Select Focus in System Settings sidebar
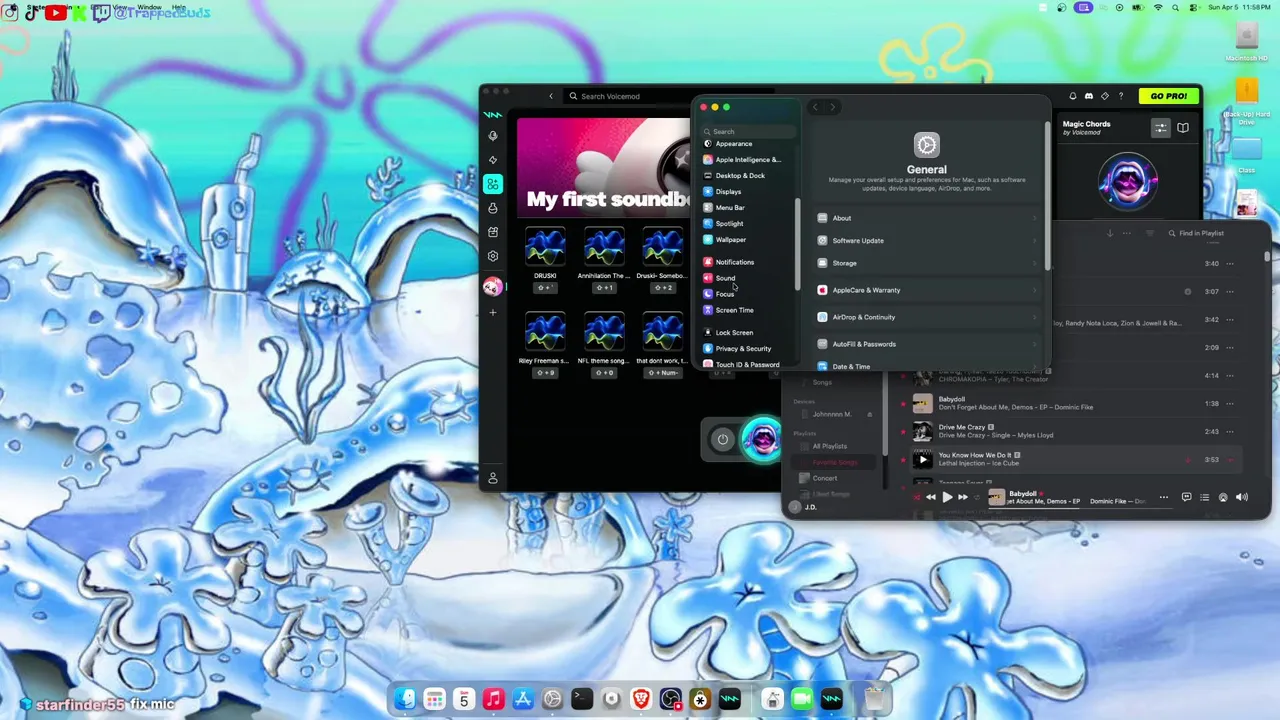Screen dimensions: 1280x720 [x=748, y=294]
